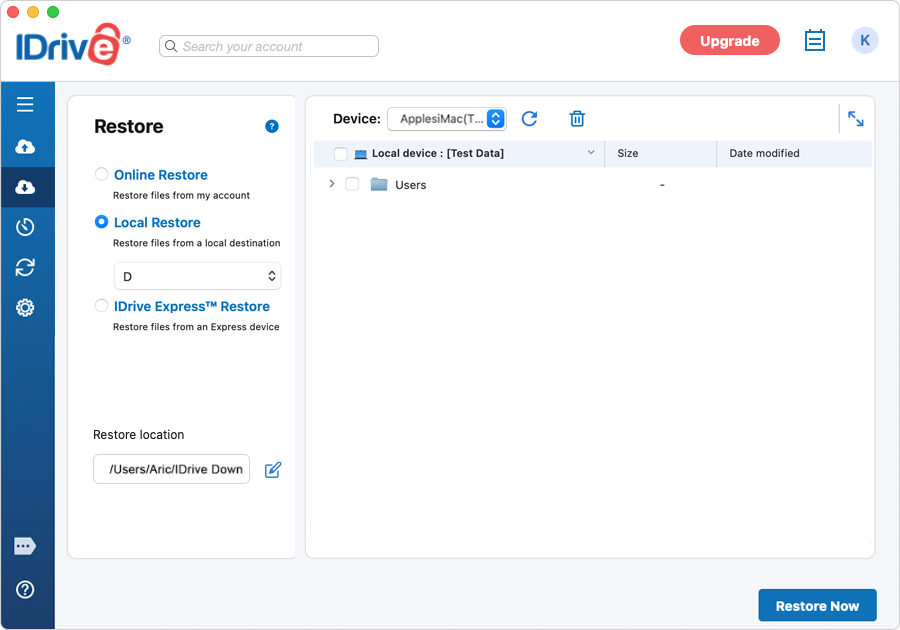Open the local destination drive dropdown
Viewport: 900px width, 630px height.
[x=197, y=277]
